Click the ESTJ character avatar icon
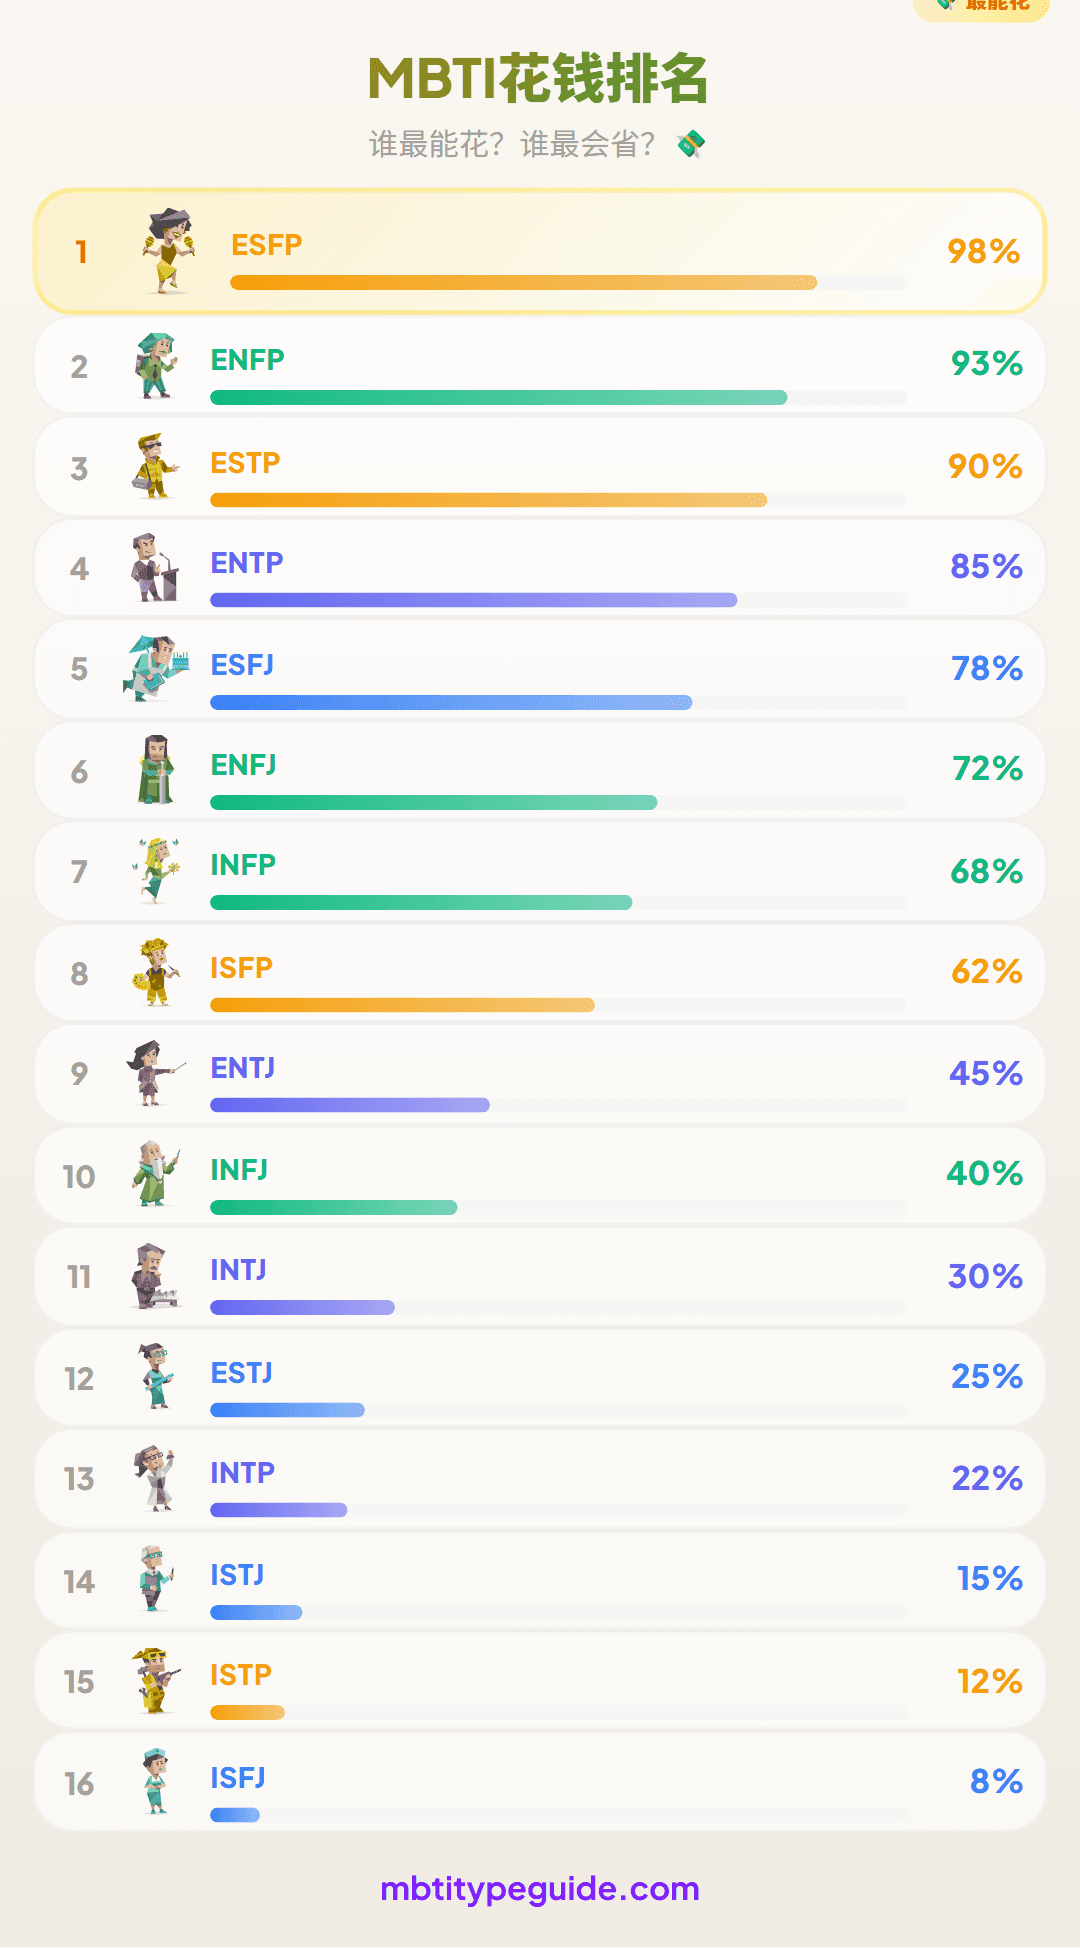Image resolution: width=1080 pixels, height=1948 pixels. 156,1376
